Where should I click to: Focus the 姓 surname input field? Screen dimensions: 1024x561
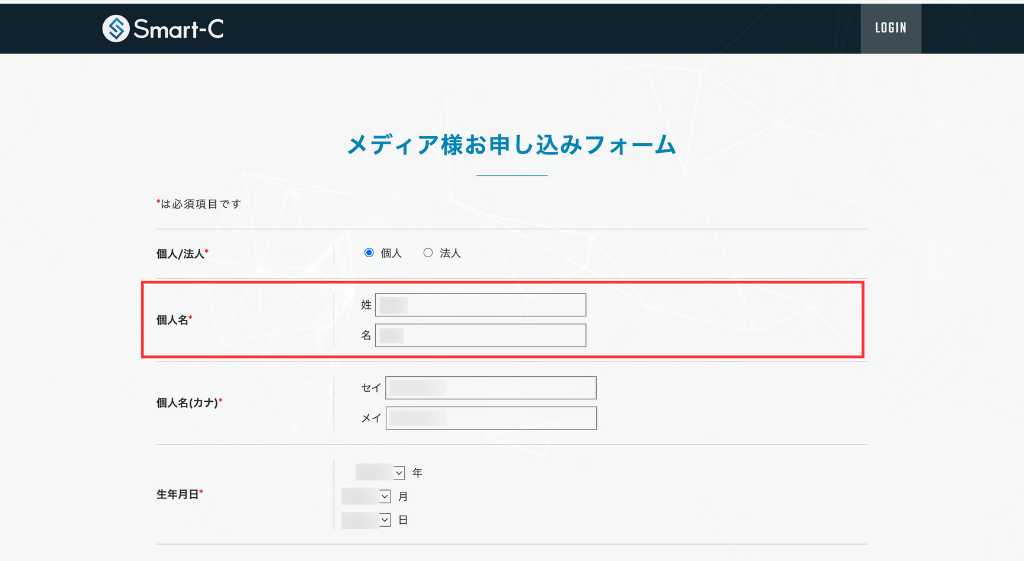[x=481, y=305]
